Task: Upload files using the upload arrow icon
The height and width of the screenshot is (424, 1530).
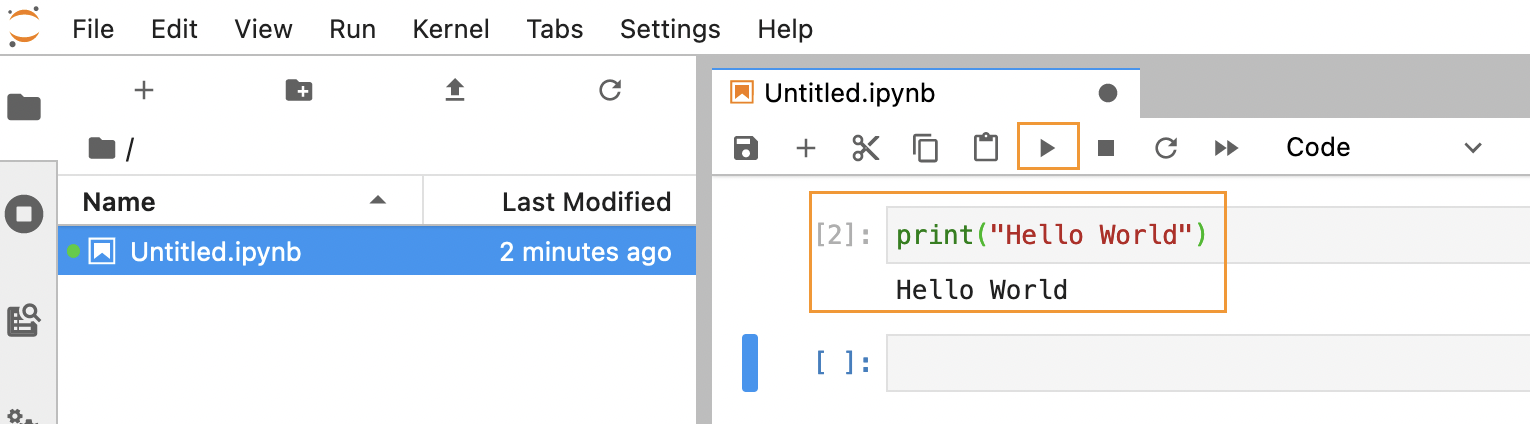Action: point(455,91)
